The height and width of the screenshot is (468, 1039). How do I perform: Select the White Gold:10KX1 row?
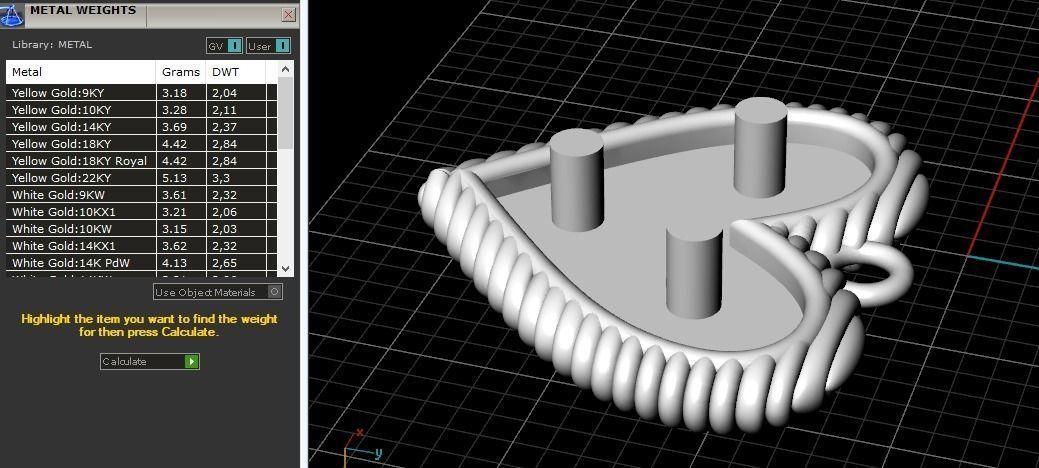pyautogui.click(x=141, y=212)
